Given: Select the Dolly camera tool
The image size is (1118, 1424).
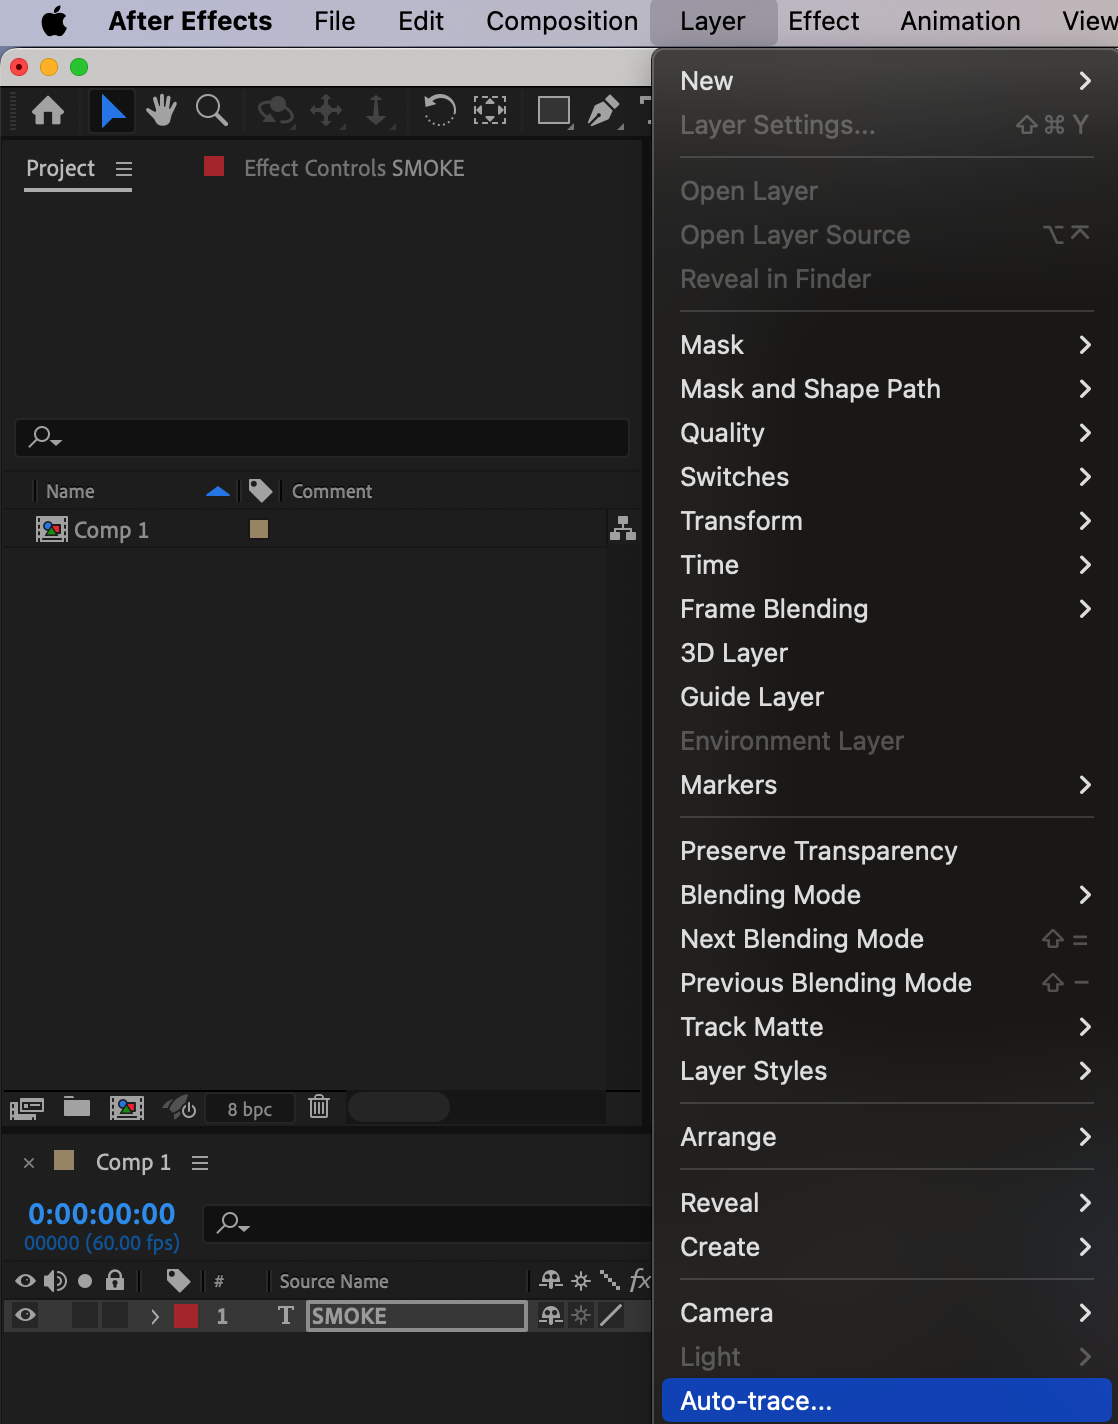Looking at the screenshot, I should pos(376,110).
